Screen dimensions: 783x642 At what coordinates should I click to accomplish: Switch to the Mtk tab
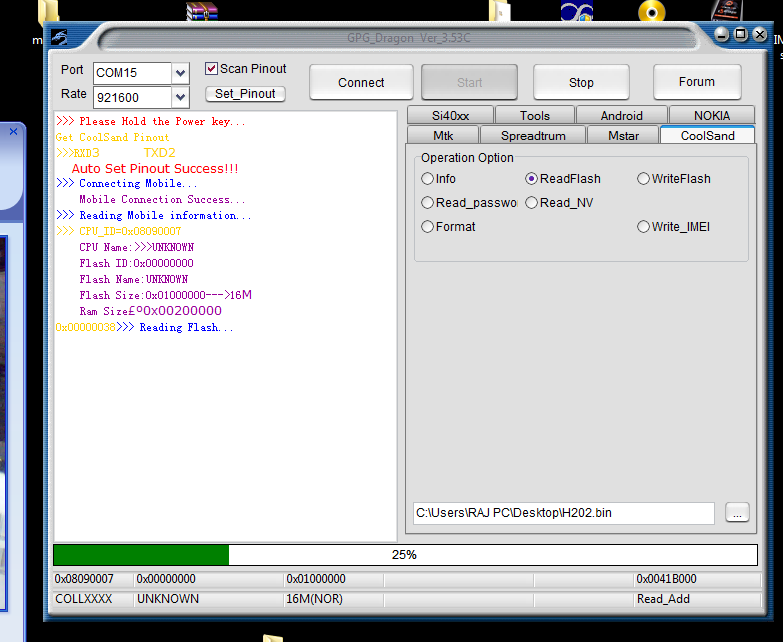coord(443,135)
